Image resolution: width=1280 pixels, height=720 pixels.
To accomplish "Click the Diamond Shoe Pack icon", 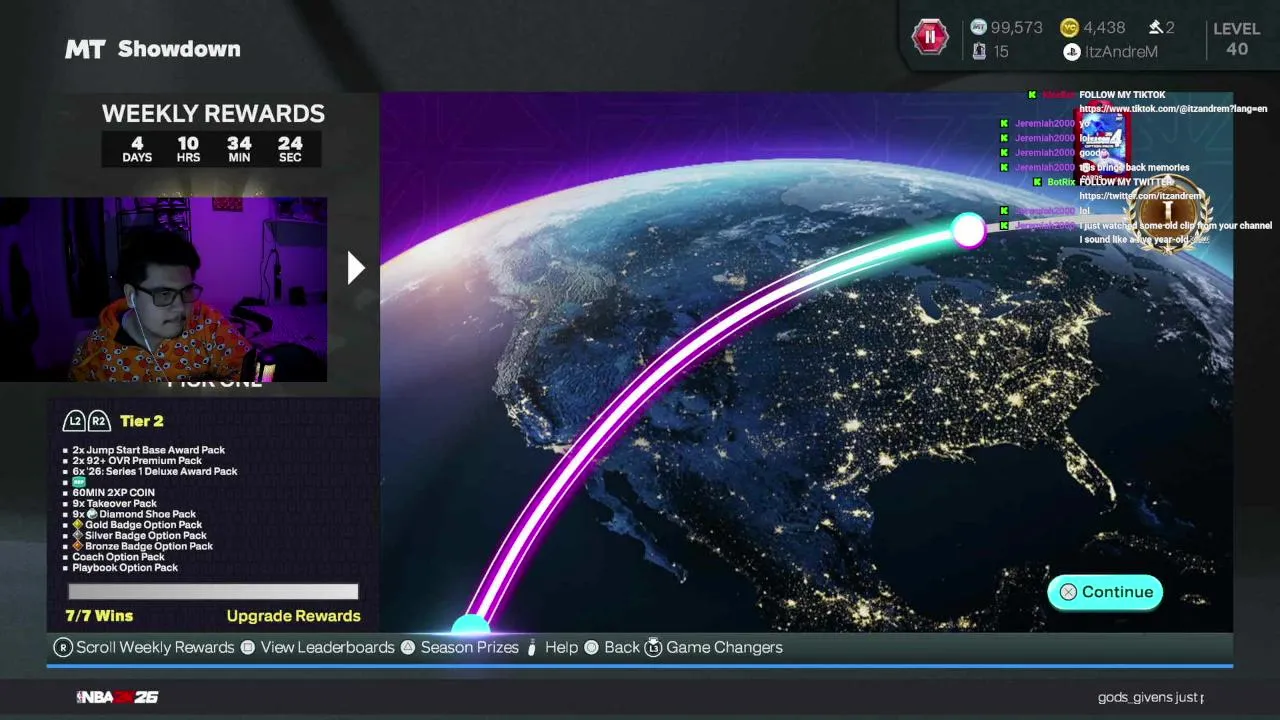I will [x=91, y=514].
